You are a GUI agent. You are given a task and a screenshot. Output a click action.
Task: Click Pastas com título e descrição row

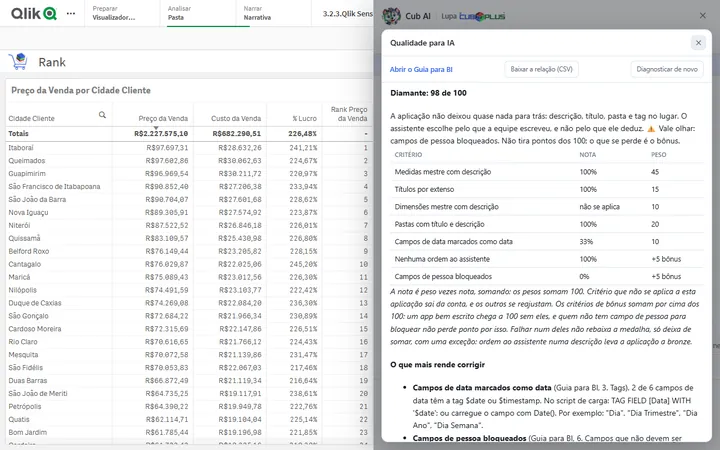(546, 224)
